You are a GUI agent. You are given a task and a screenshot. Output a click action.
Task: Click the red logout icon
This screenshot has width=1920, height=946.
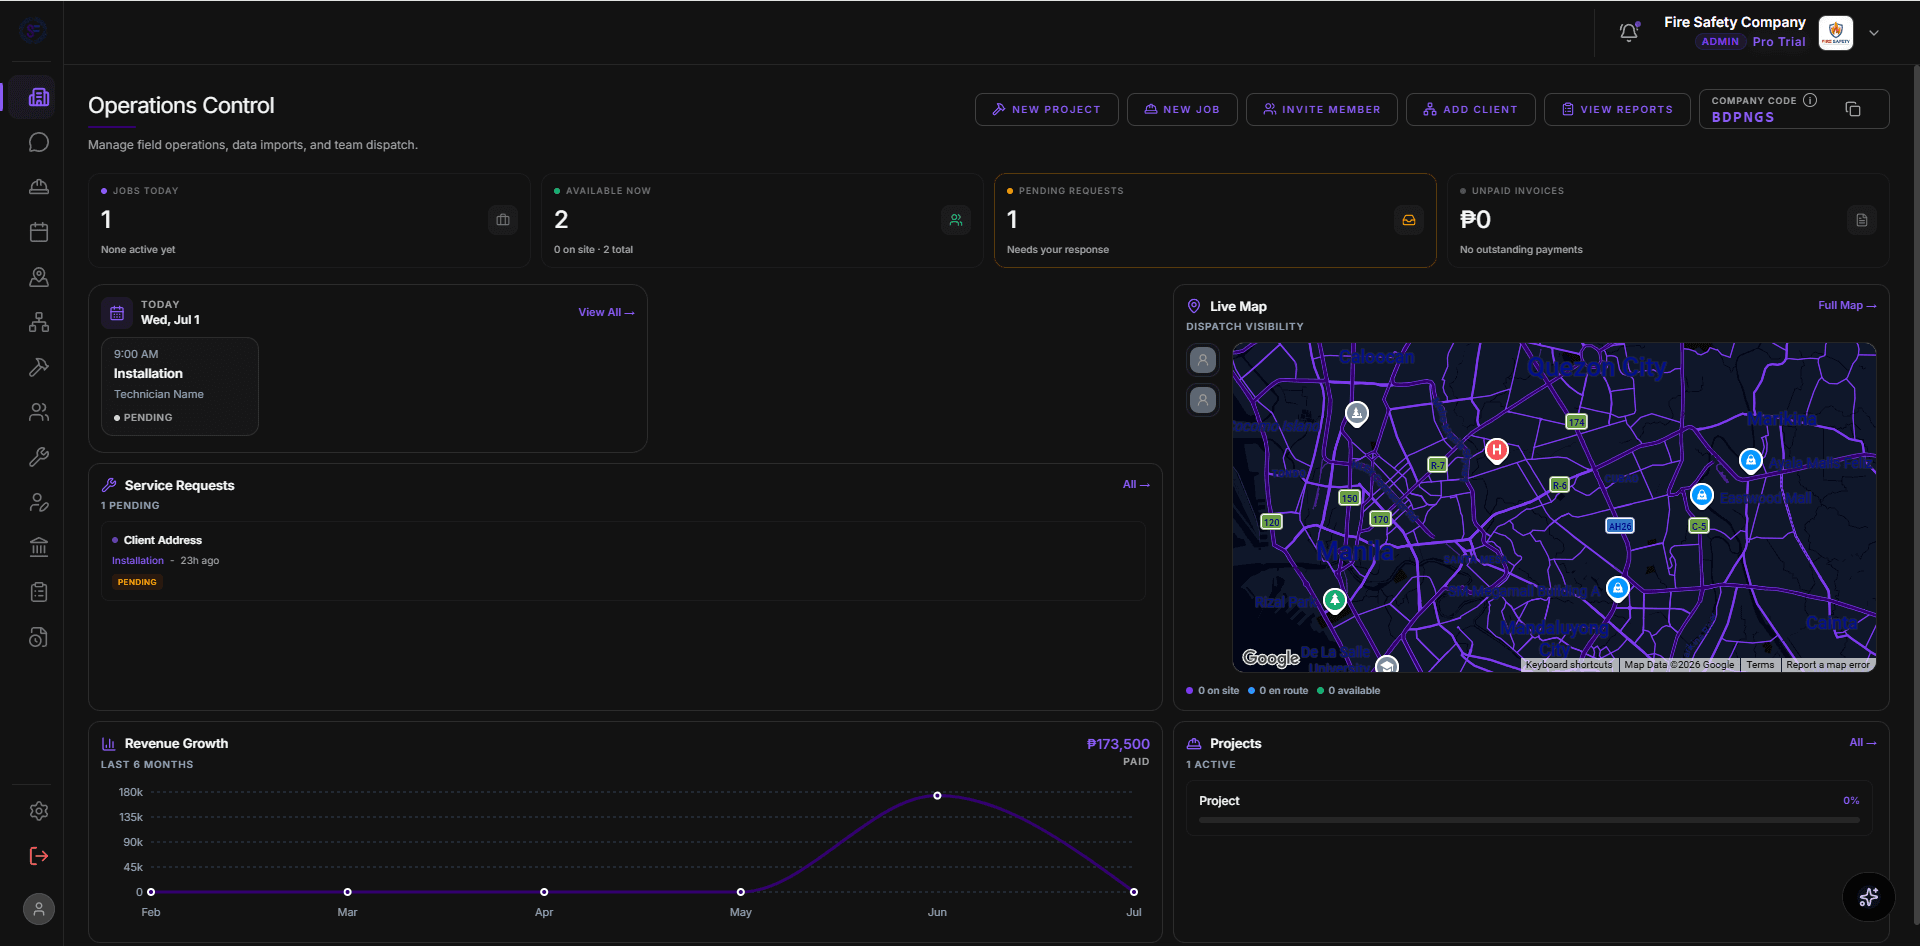point(39,856)
